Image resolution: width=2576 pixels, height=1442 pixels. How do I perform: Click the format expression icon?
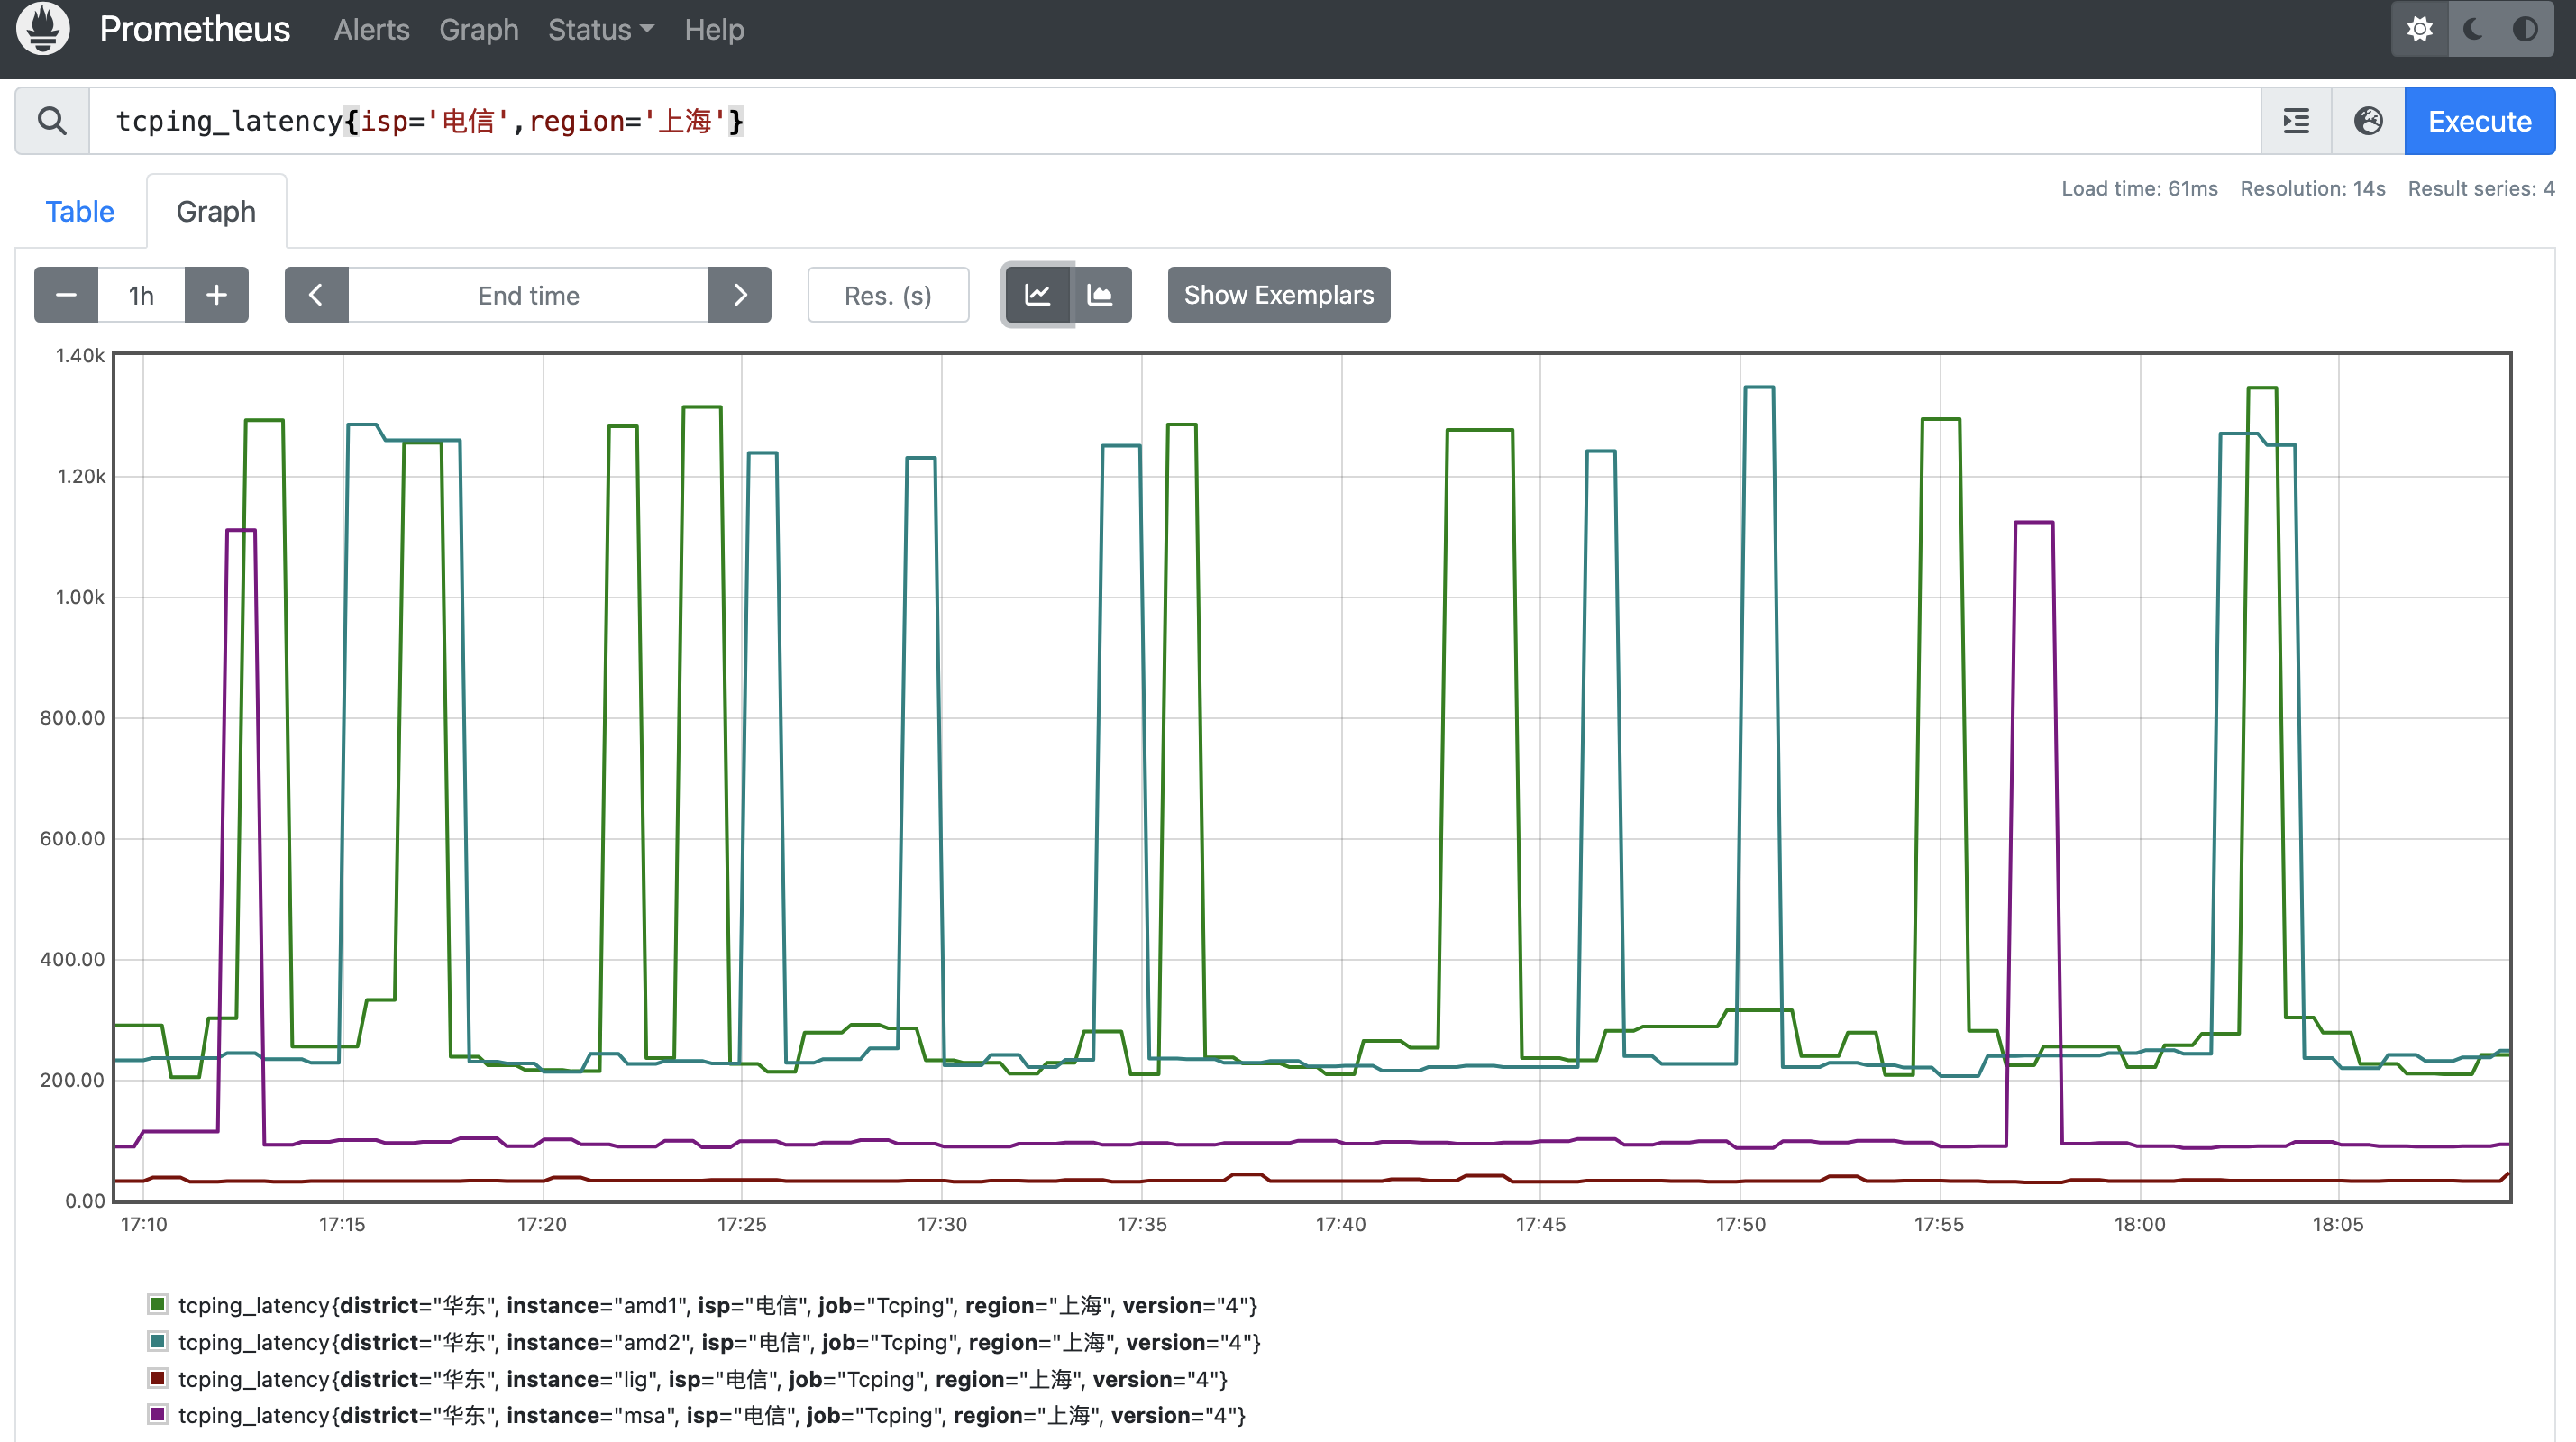tap(2296, 121)
